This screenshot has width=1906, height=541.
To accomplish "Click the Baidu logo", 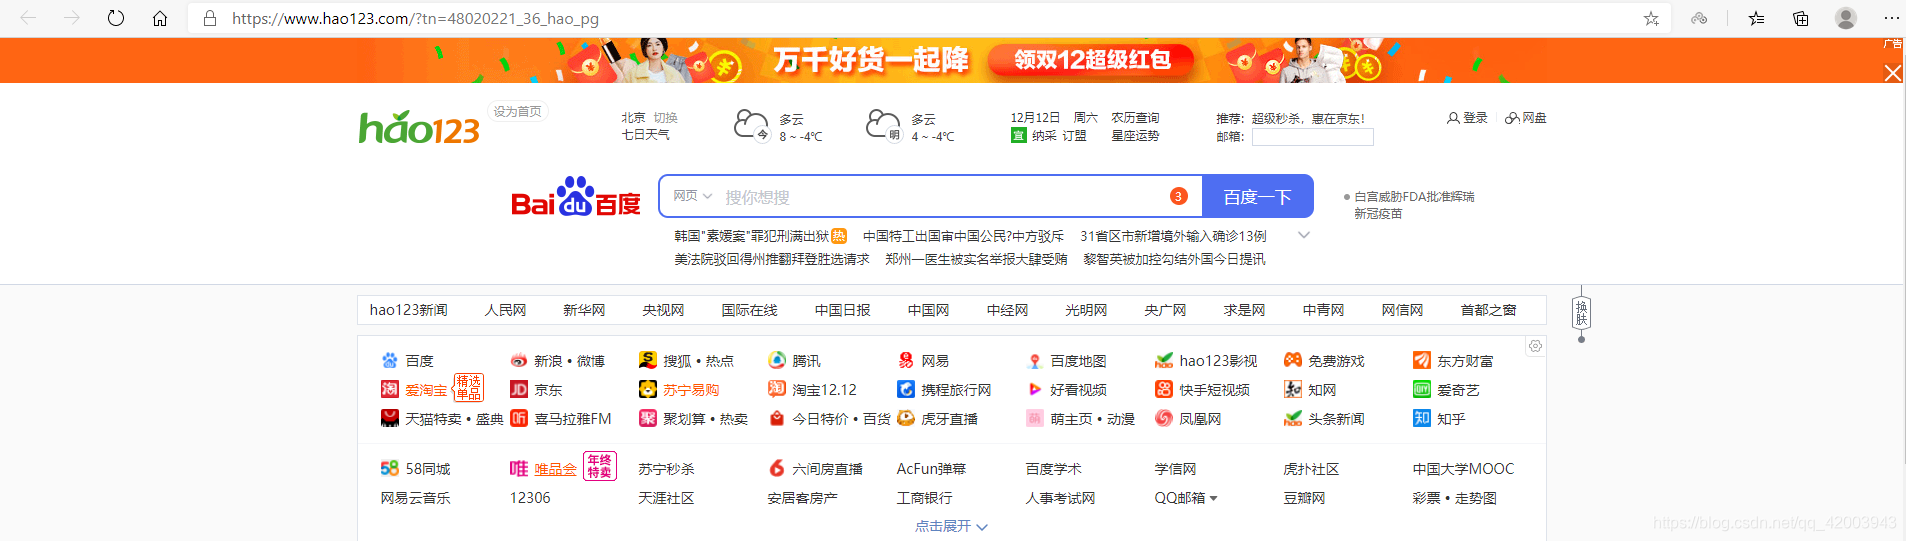I will pos(575,197).
